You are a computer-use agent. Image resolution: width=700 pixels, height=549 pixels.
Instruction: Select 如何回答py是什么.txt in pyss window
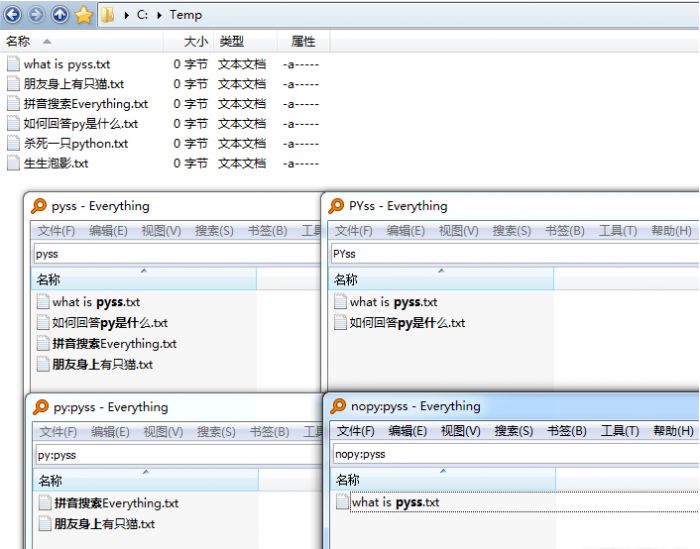pyautogui.click(x=110, y=323)
